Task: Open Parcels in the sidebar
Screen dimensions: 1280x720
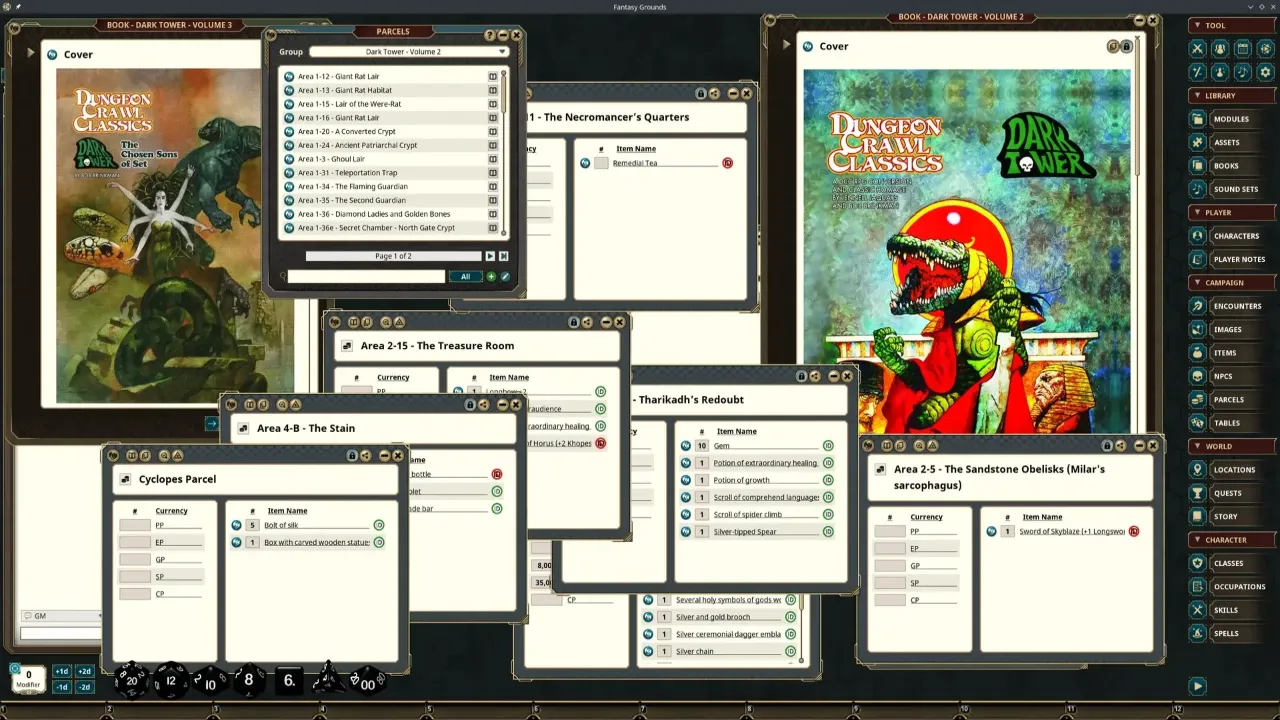Action: pos(1231,400)
